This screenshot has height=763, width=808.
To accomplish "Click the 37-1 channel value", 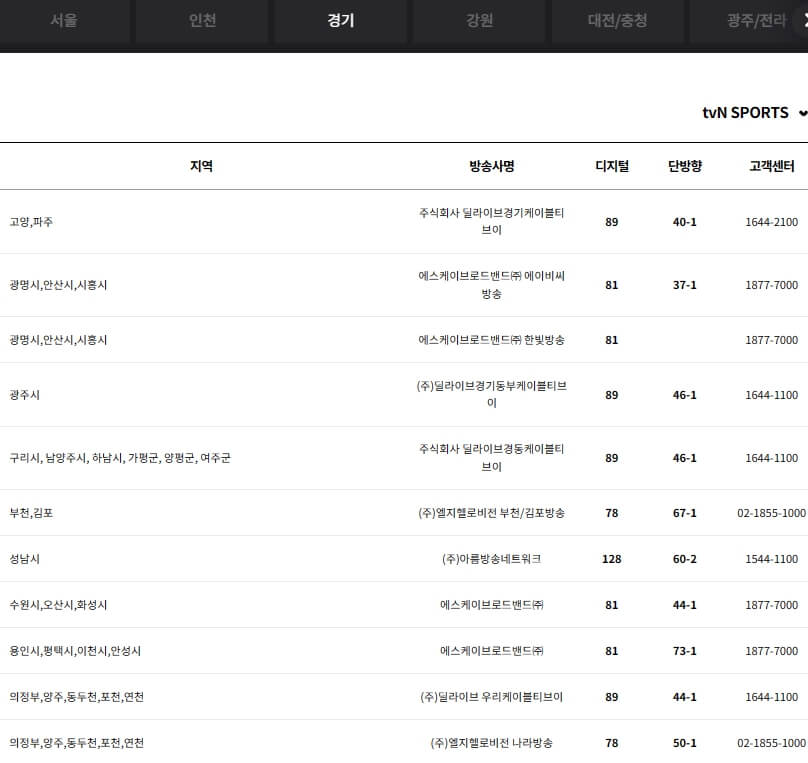I will point(684,285).
